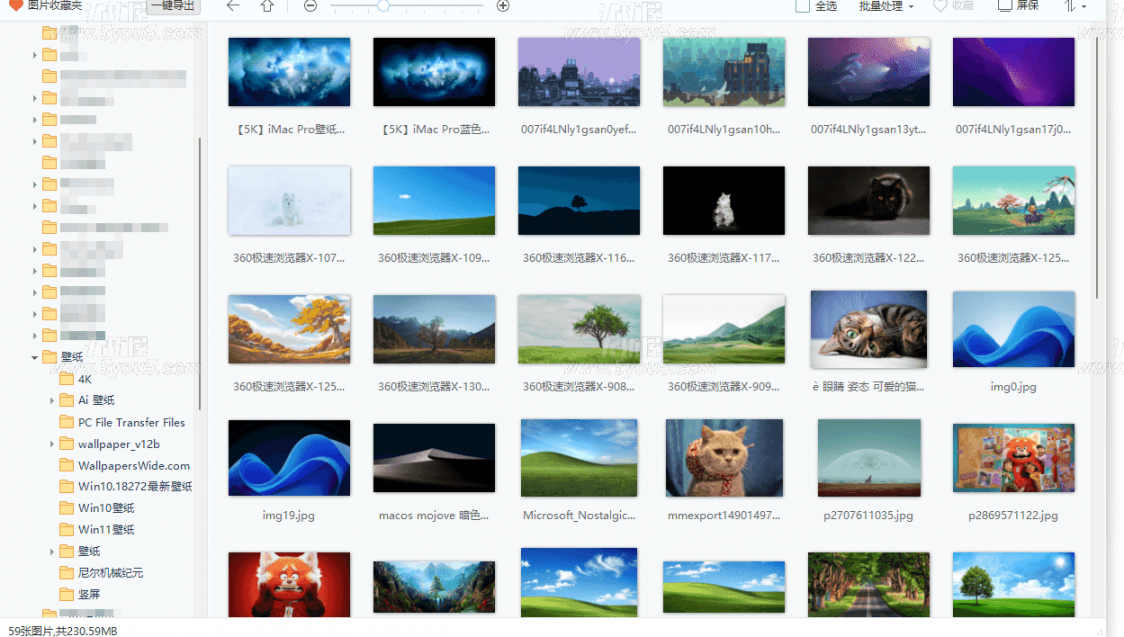Image resolution: width=1124 pixels, height=637 pixels.
Task: Enlarge thumbnails with the plus zoom icon
Action: [x=503, y=6]
